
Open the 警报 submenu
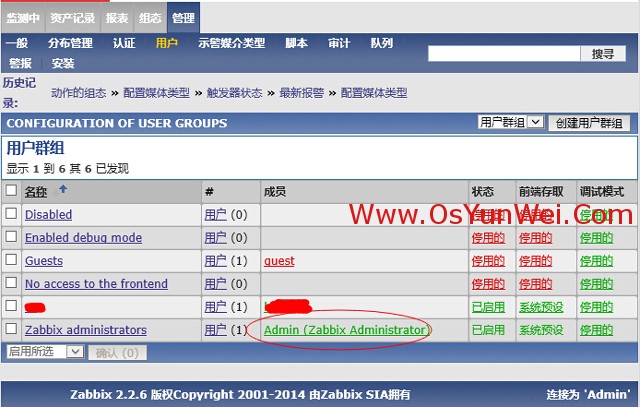point(20,63)
